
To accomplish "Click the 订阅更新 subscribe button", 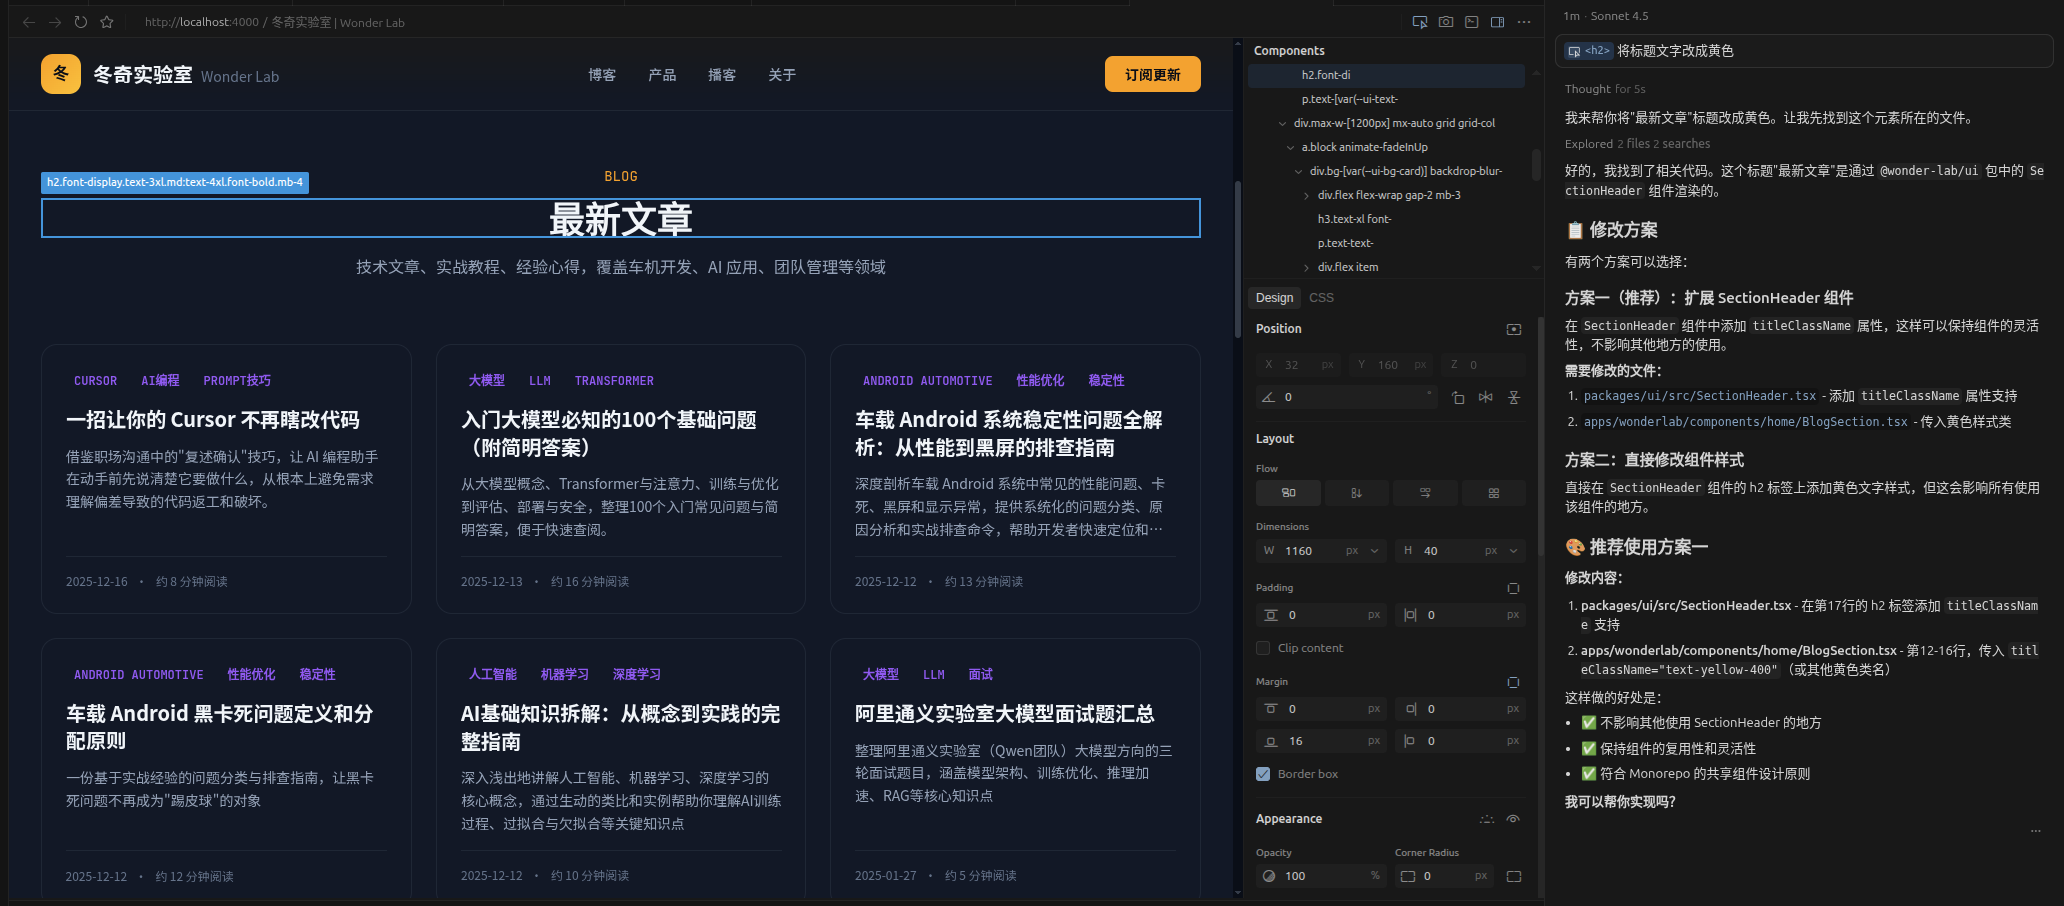I will pyautogui.click(x=1152, y=75).
